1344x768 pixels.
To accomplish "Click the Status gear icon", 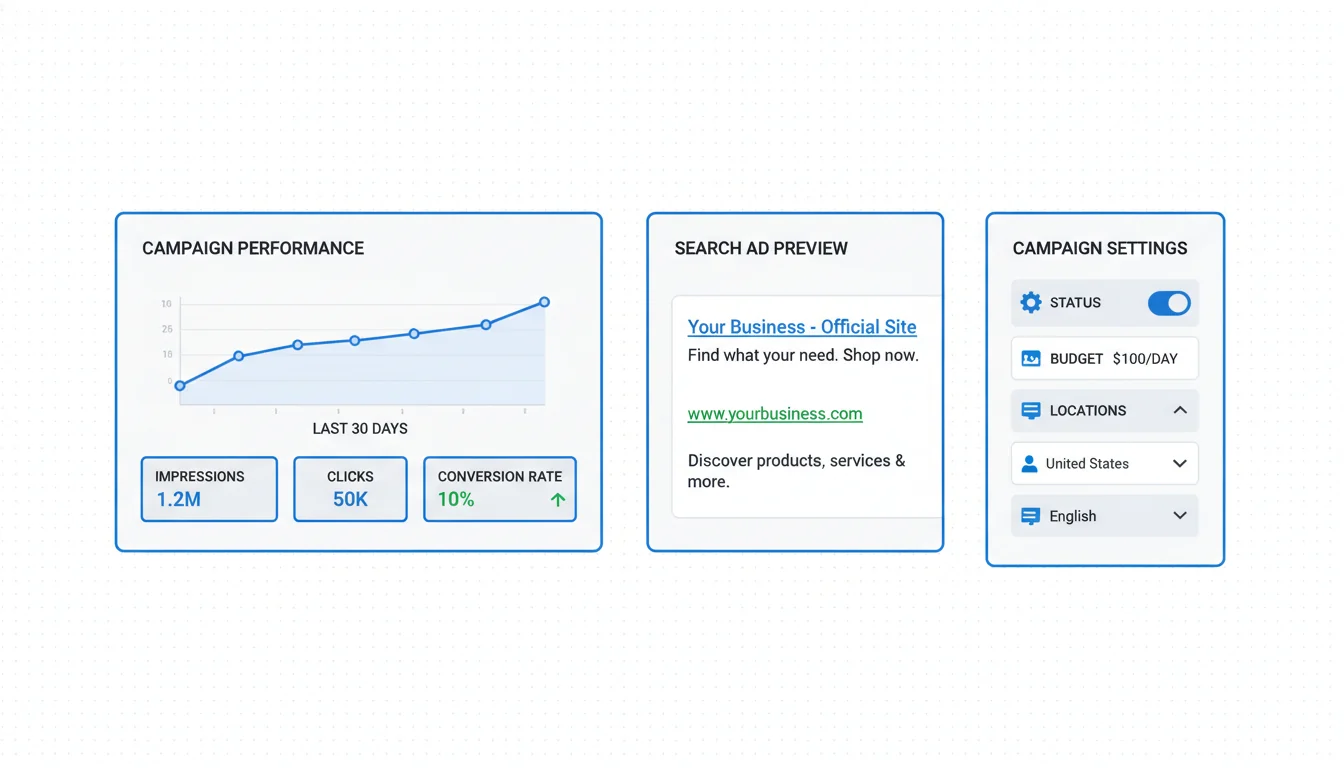I will [1031, 303].
